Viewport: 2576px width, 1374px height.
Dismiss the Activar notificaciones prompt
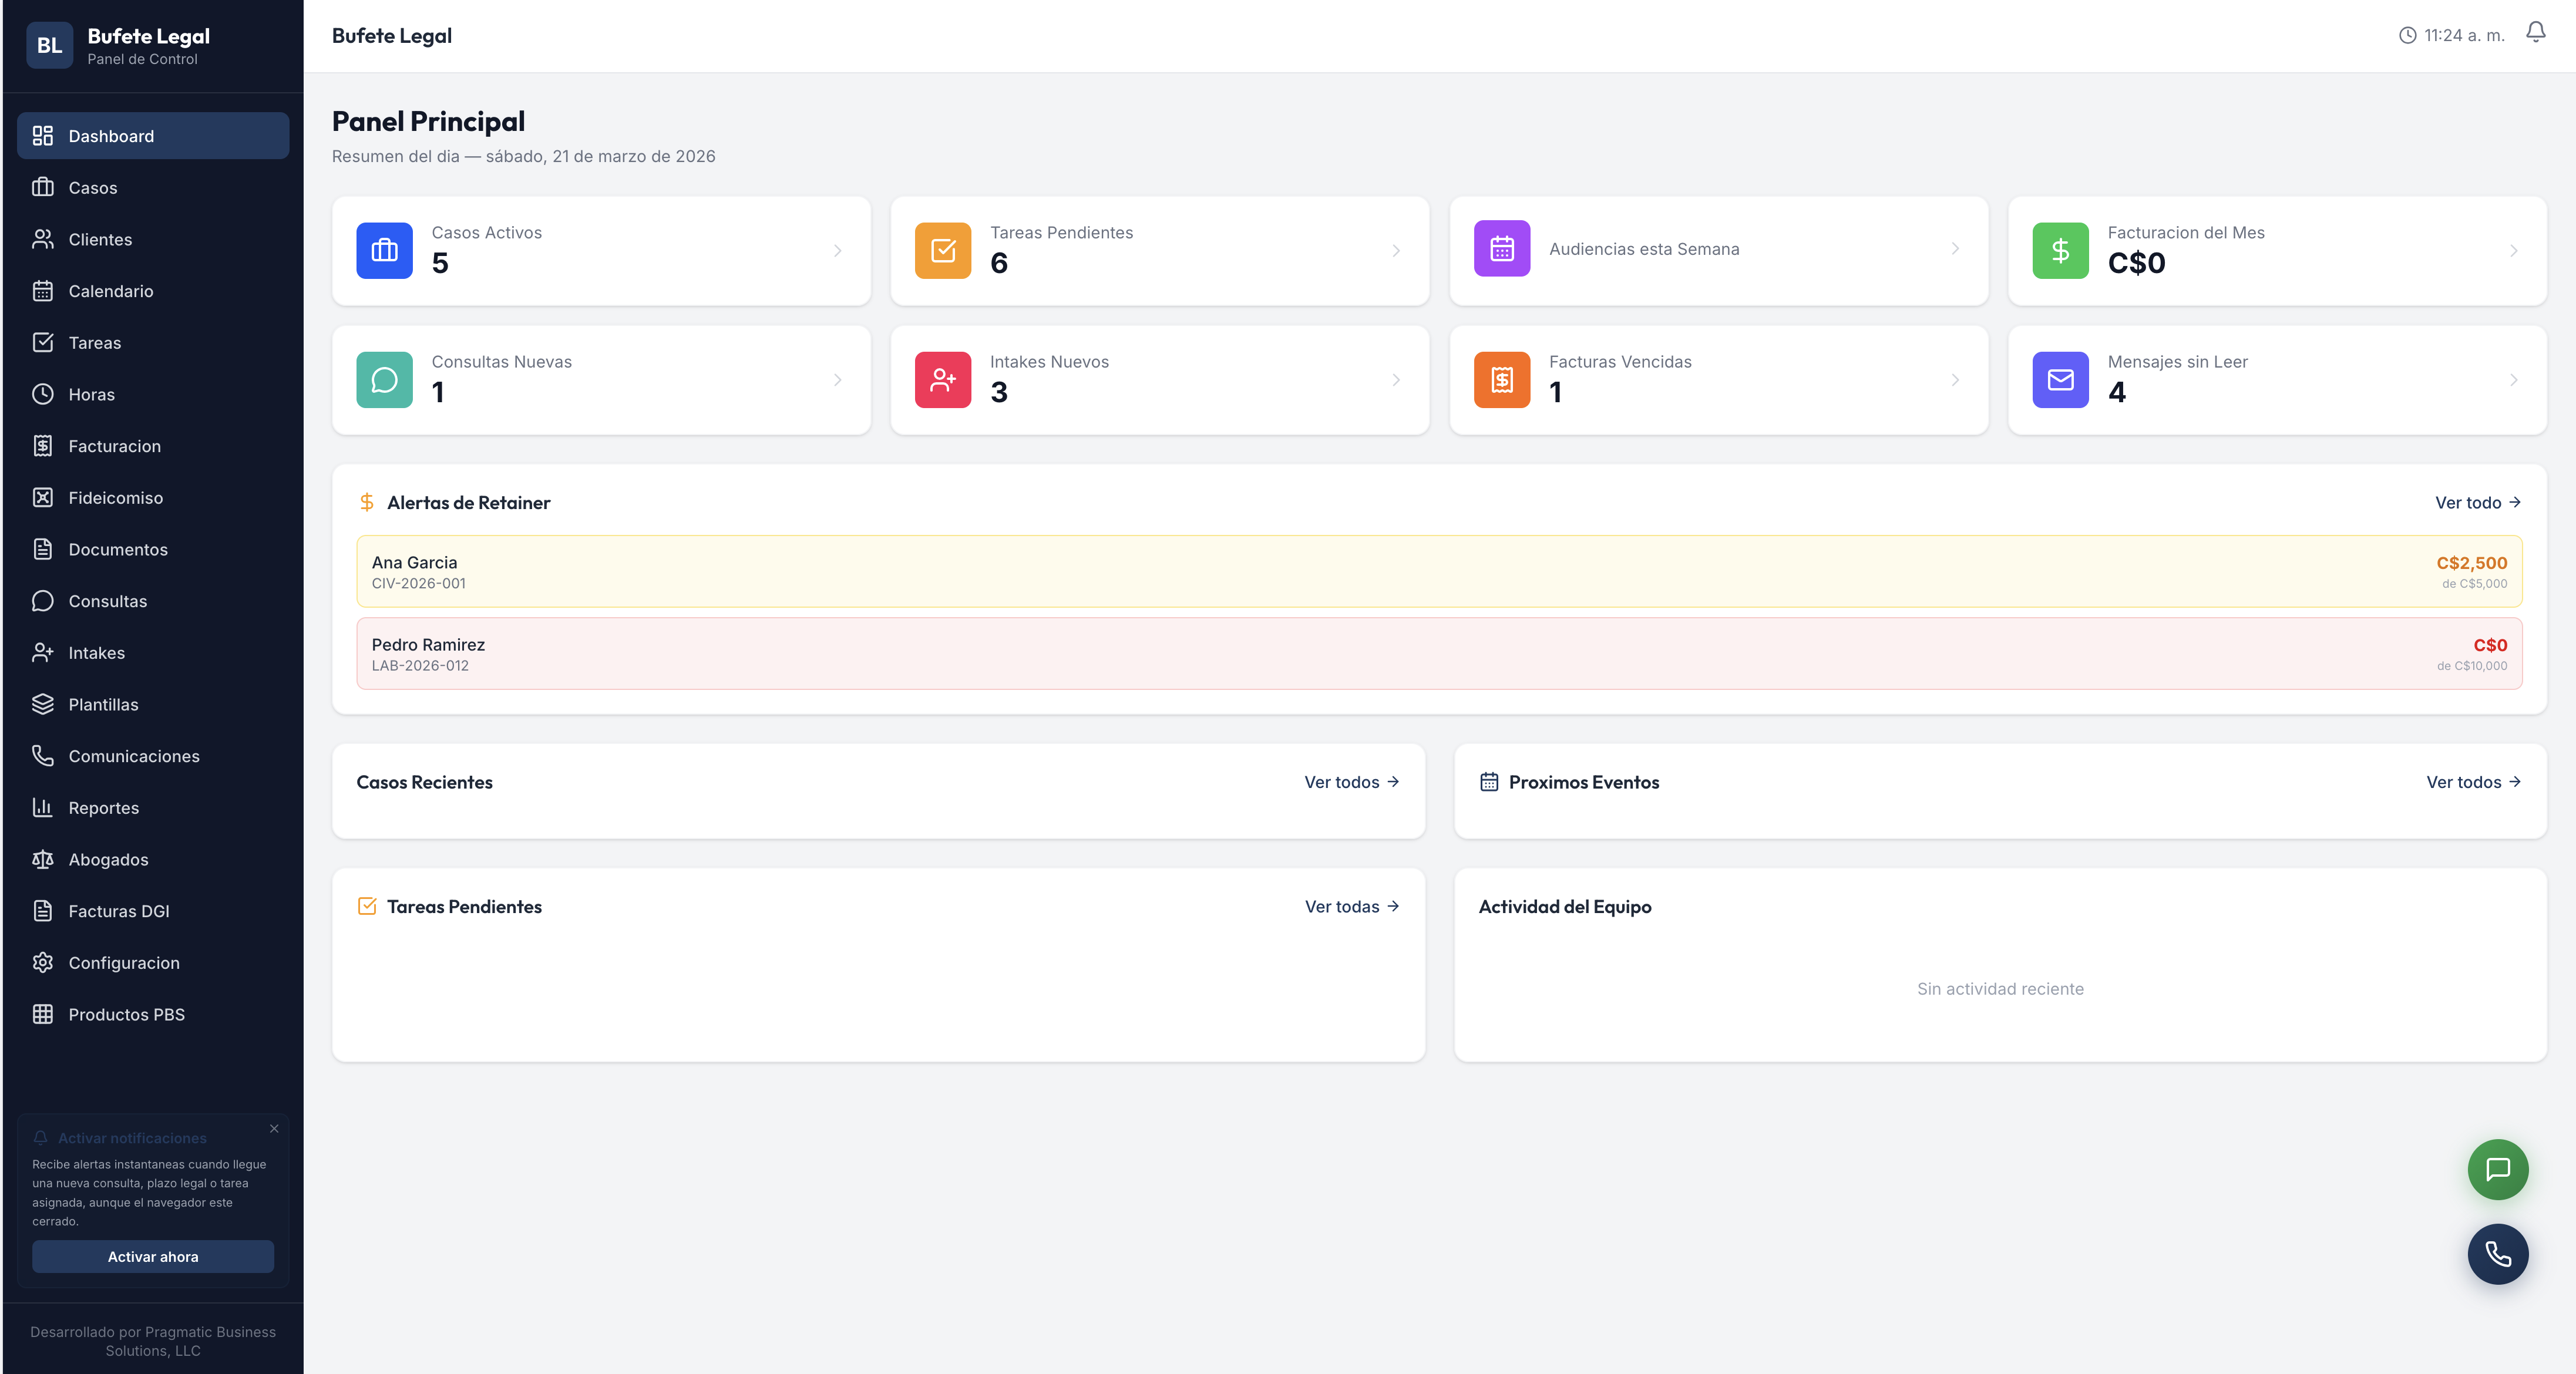click(274, 1129)
